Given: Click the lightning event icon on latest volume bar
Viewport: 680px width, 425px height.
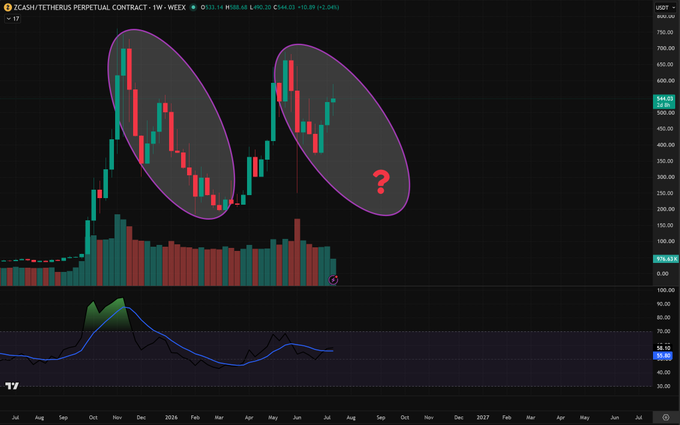Looking at the screenshot, I should tap(333, 280).
